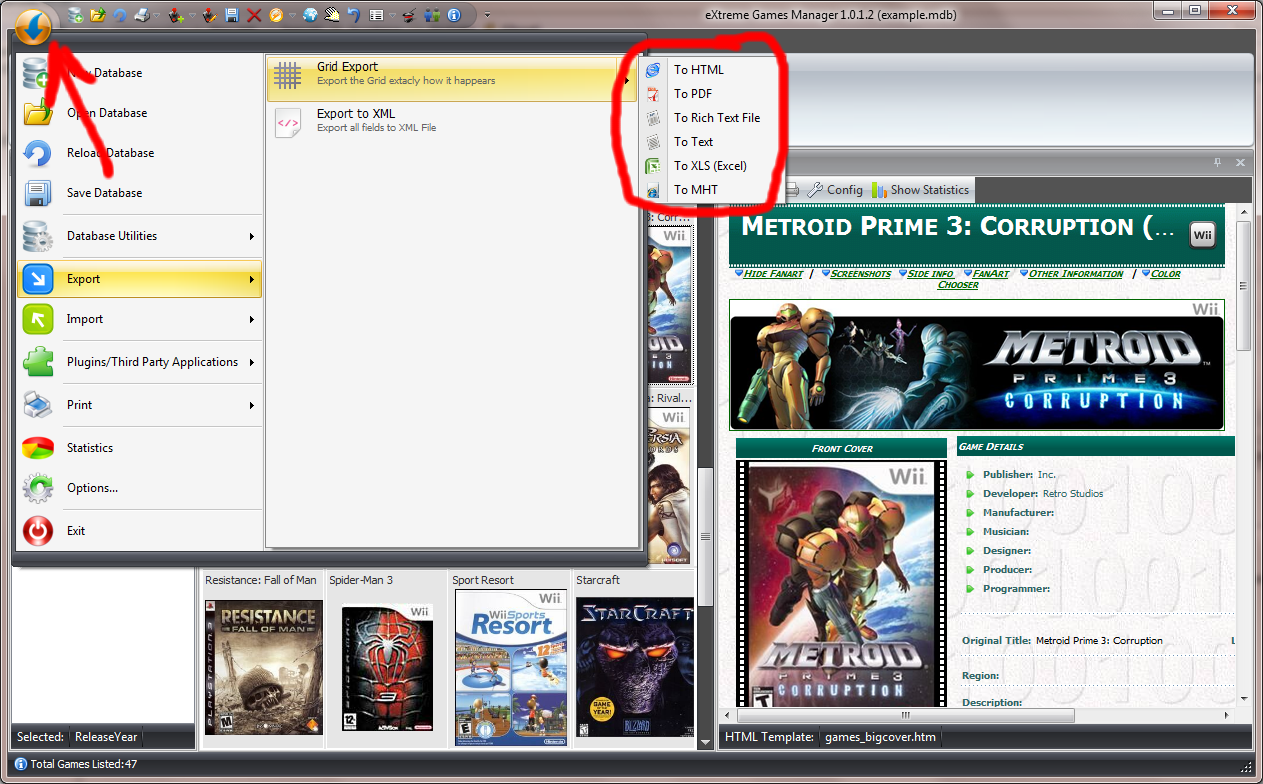The width and height of the screenshot is (1263, 784).
Task: Choose To XLS (Excel) export
Action: (x=710, y=165)
